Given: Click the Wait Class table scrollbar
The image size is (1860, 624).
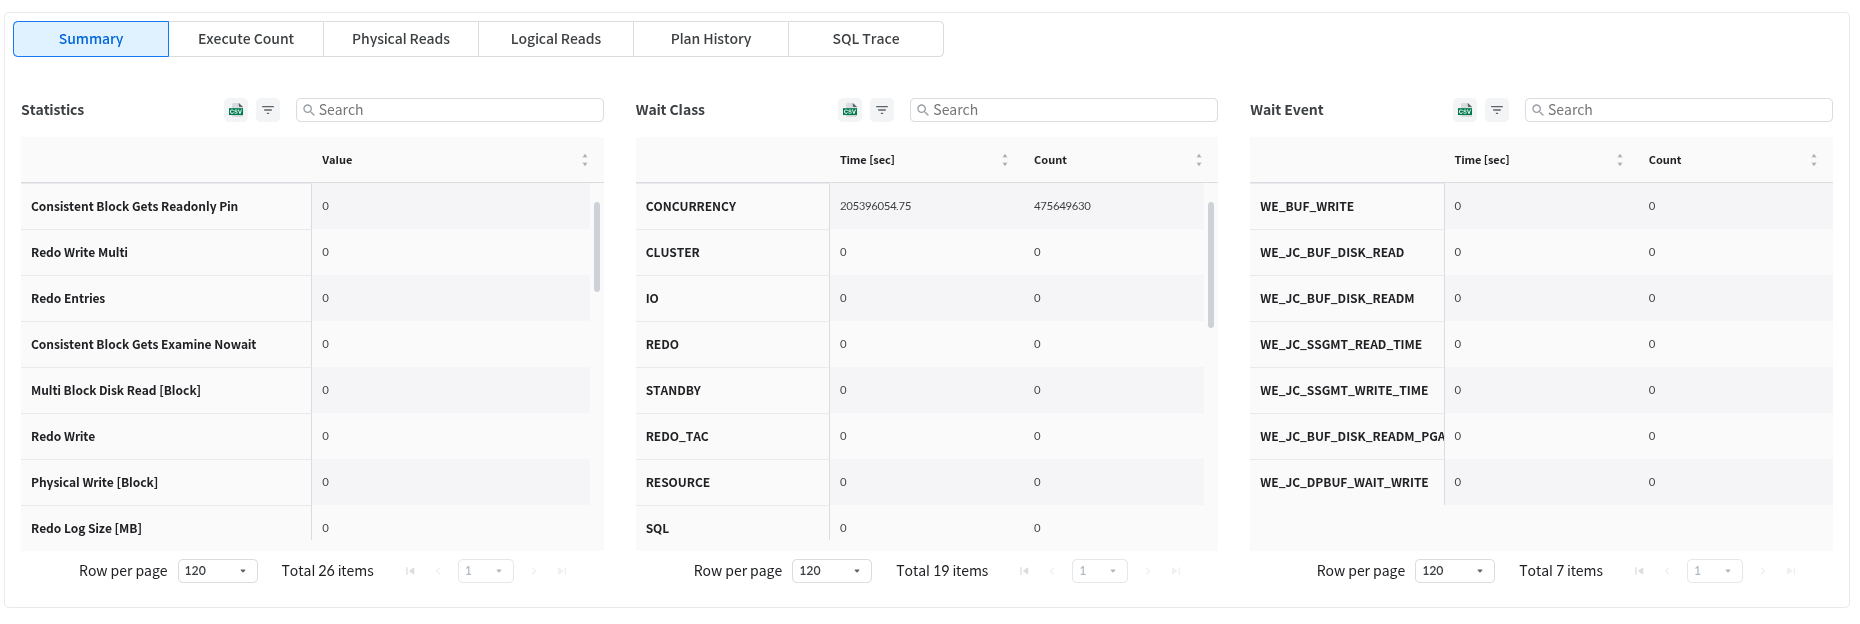Looking at the screenshot, I should 1211,265.
